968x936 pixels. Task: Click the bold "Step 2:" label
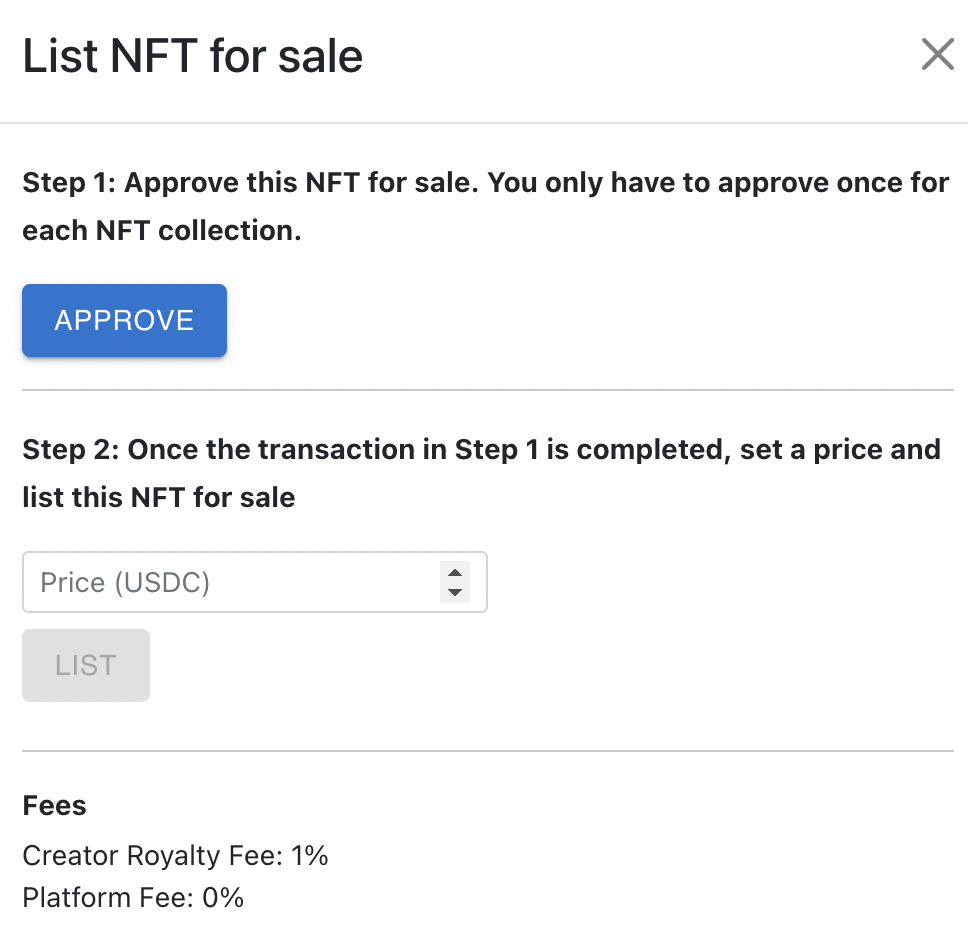coord(70,450)
